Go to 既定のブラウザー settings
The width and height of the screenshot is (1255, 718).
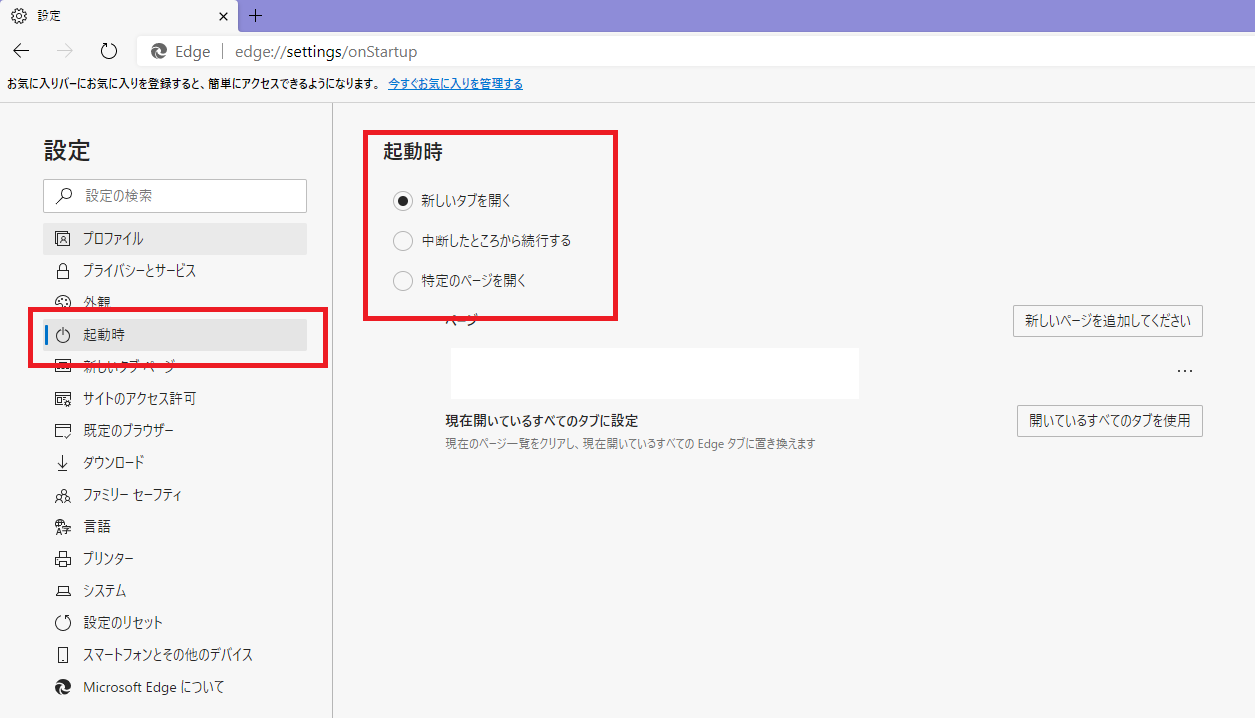[175, 431]
